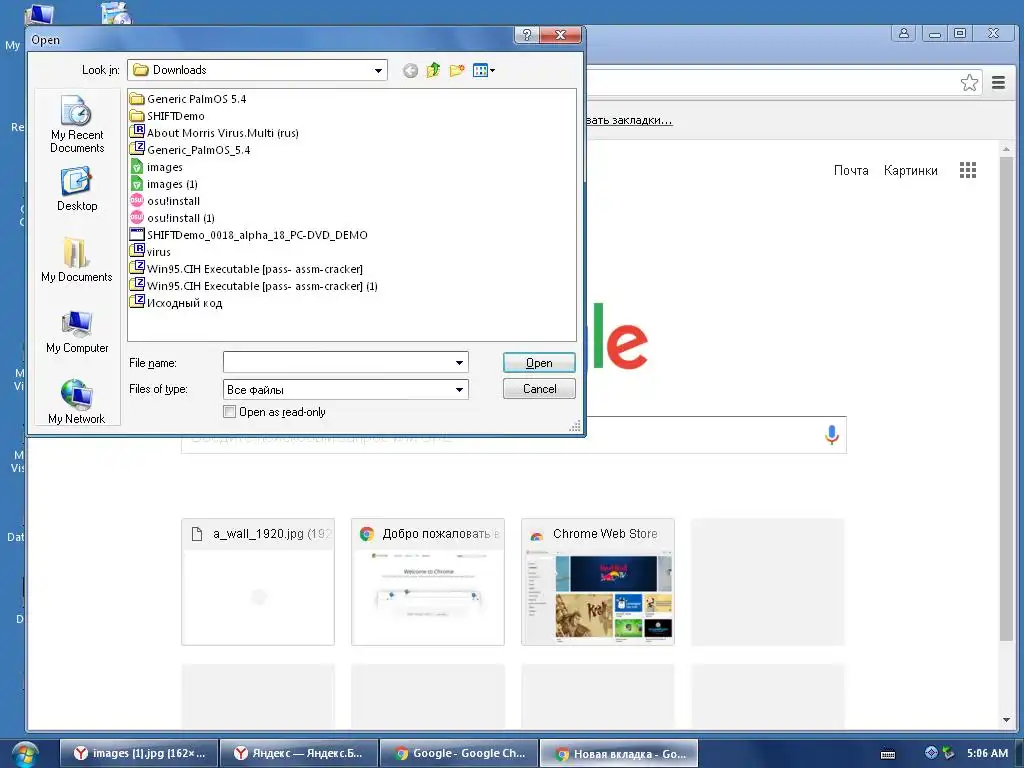Click the Cancel button in dialog
The height and width of the screenshot is (768, 1024).
click(x=539, y=389)
